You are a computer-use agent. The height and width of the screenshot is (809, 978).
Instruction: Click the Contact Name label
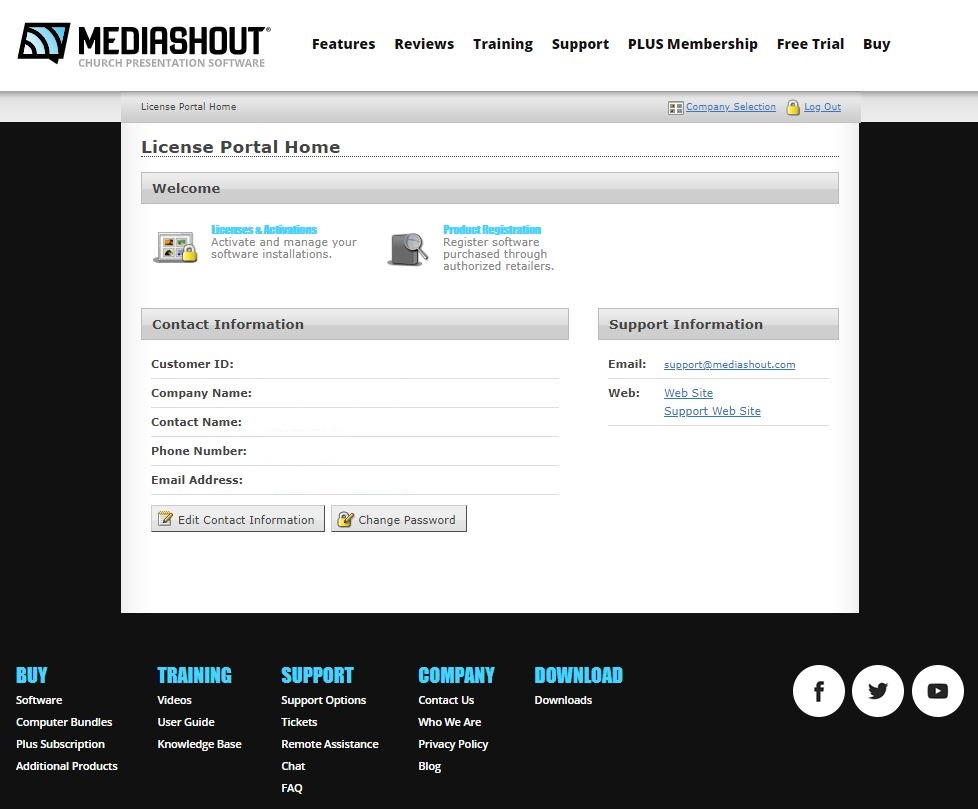click(x=196, y=422)
